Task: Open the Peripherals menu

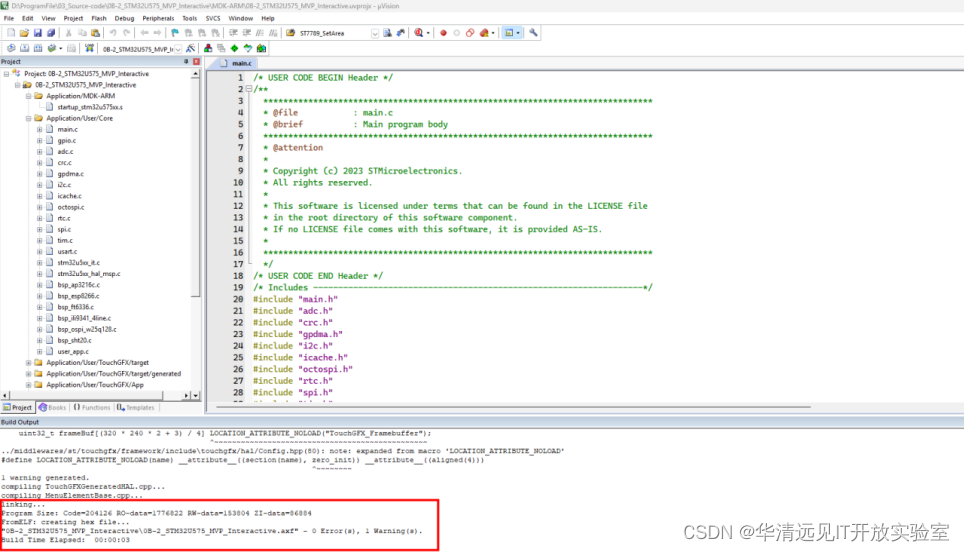Action: [158, 18]
